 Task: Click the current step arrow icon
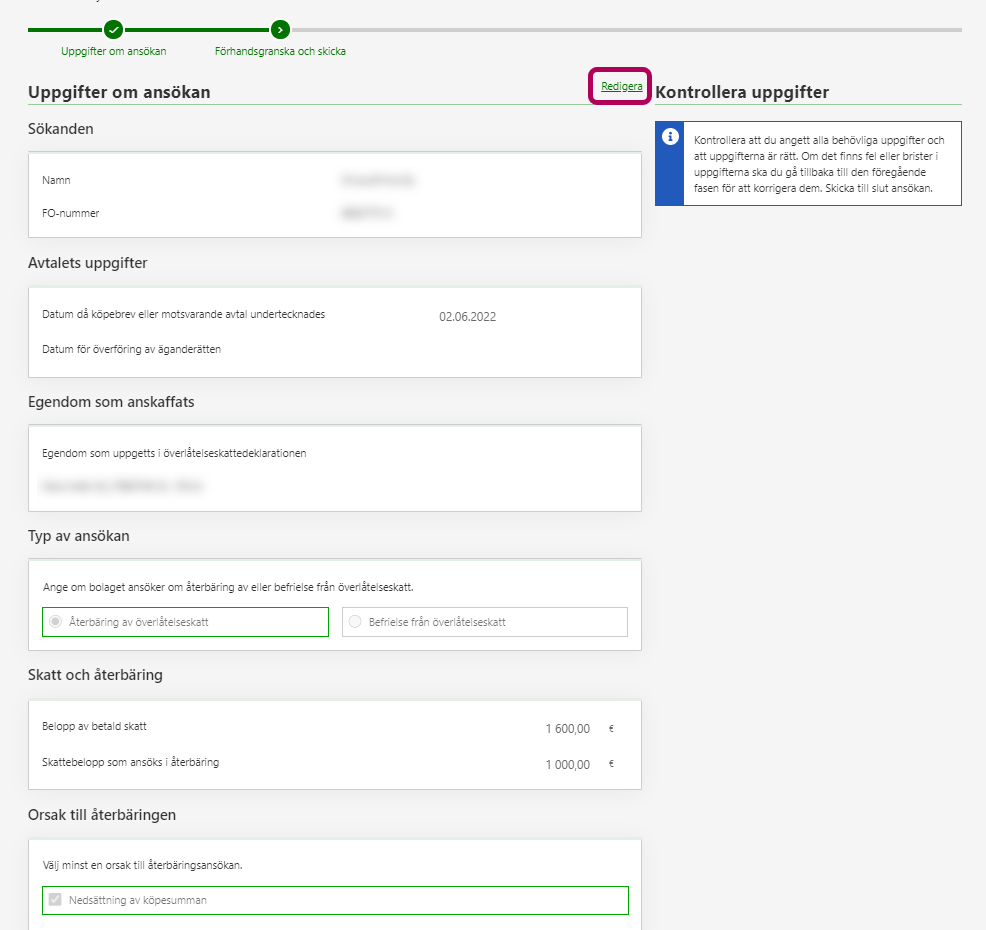[280, 30]
